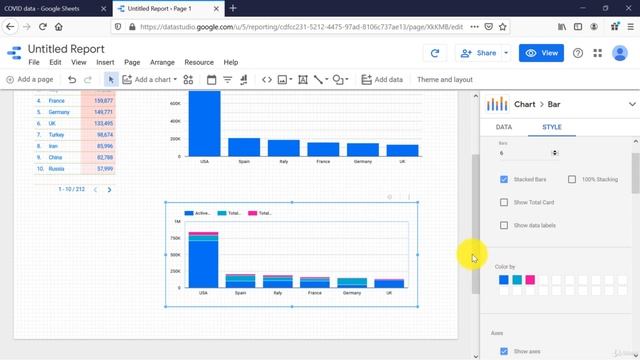This screenshot has height=360, width=640.
Task: Undo the last action
Action: click(72, 80)
